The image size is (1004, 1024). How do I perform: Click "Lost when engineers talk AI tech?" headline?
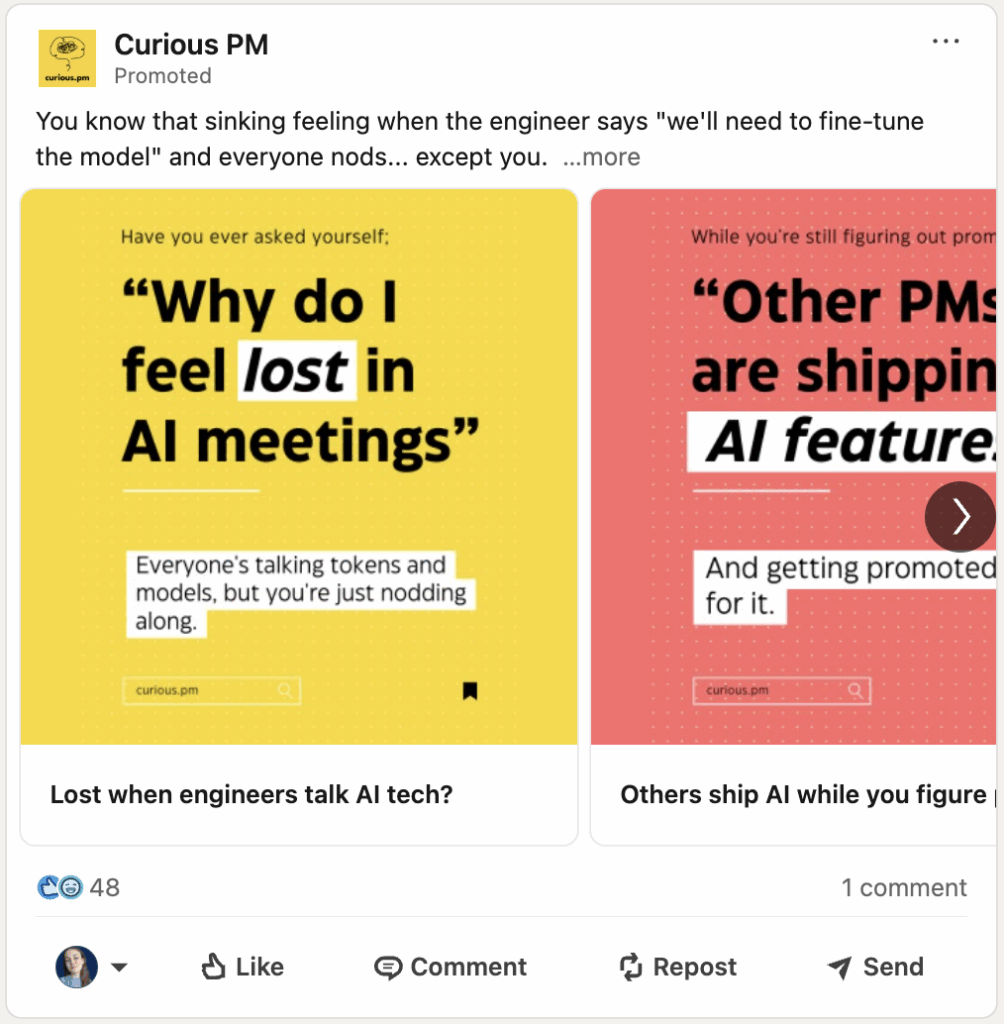pyautogui.click(x=252, y=795)
